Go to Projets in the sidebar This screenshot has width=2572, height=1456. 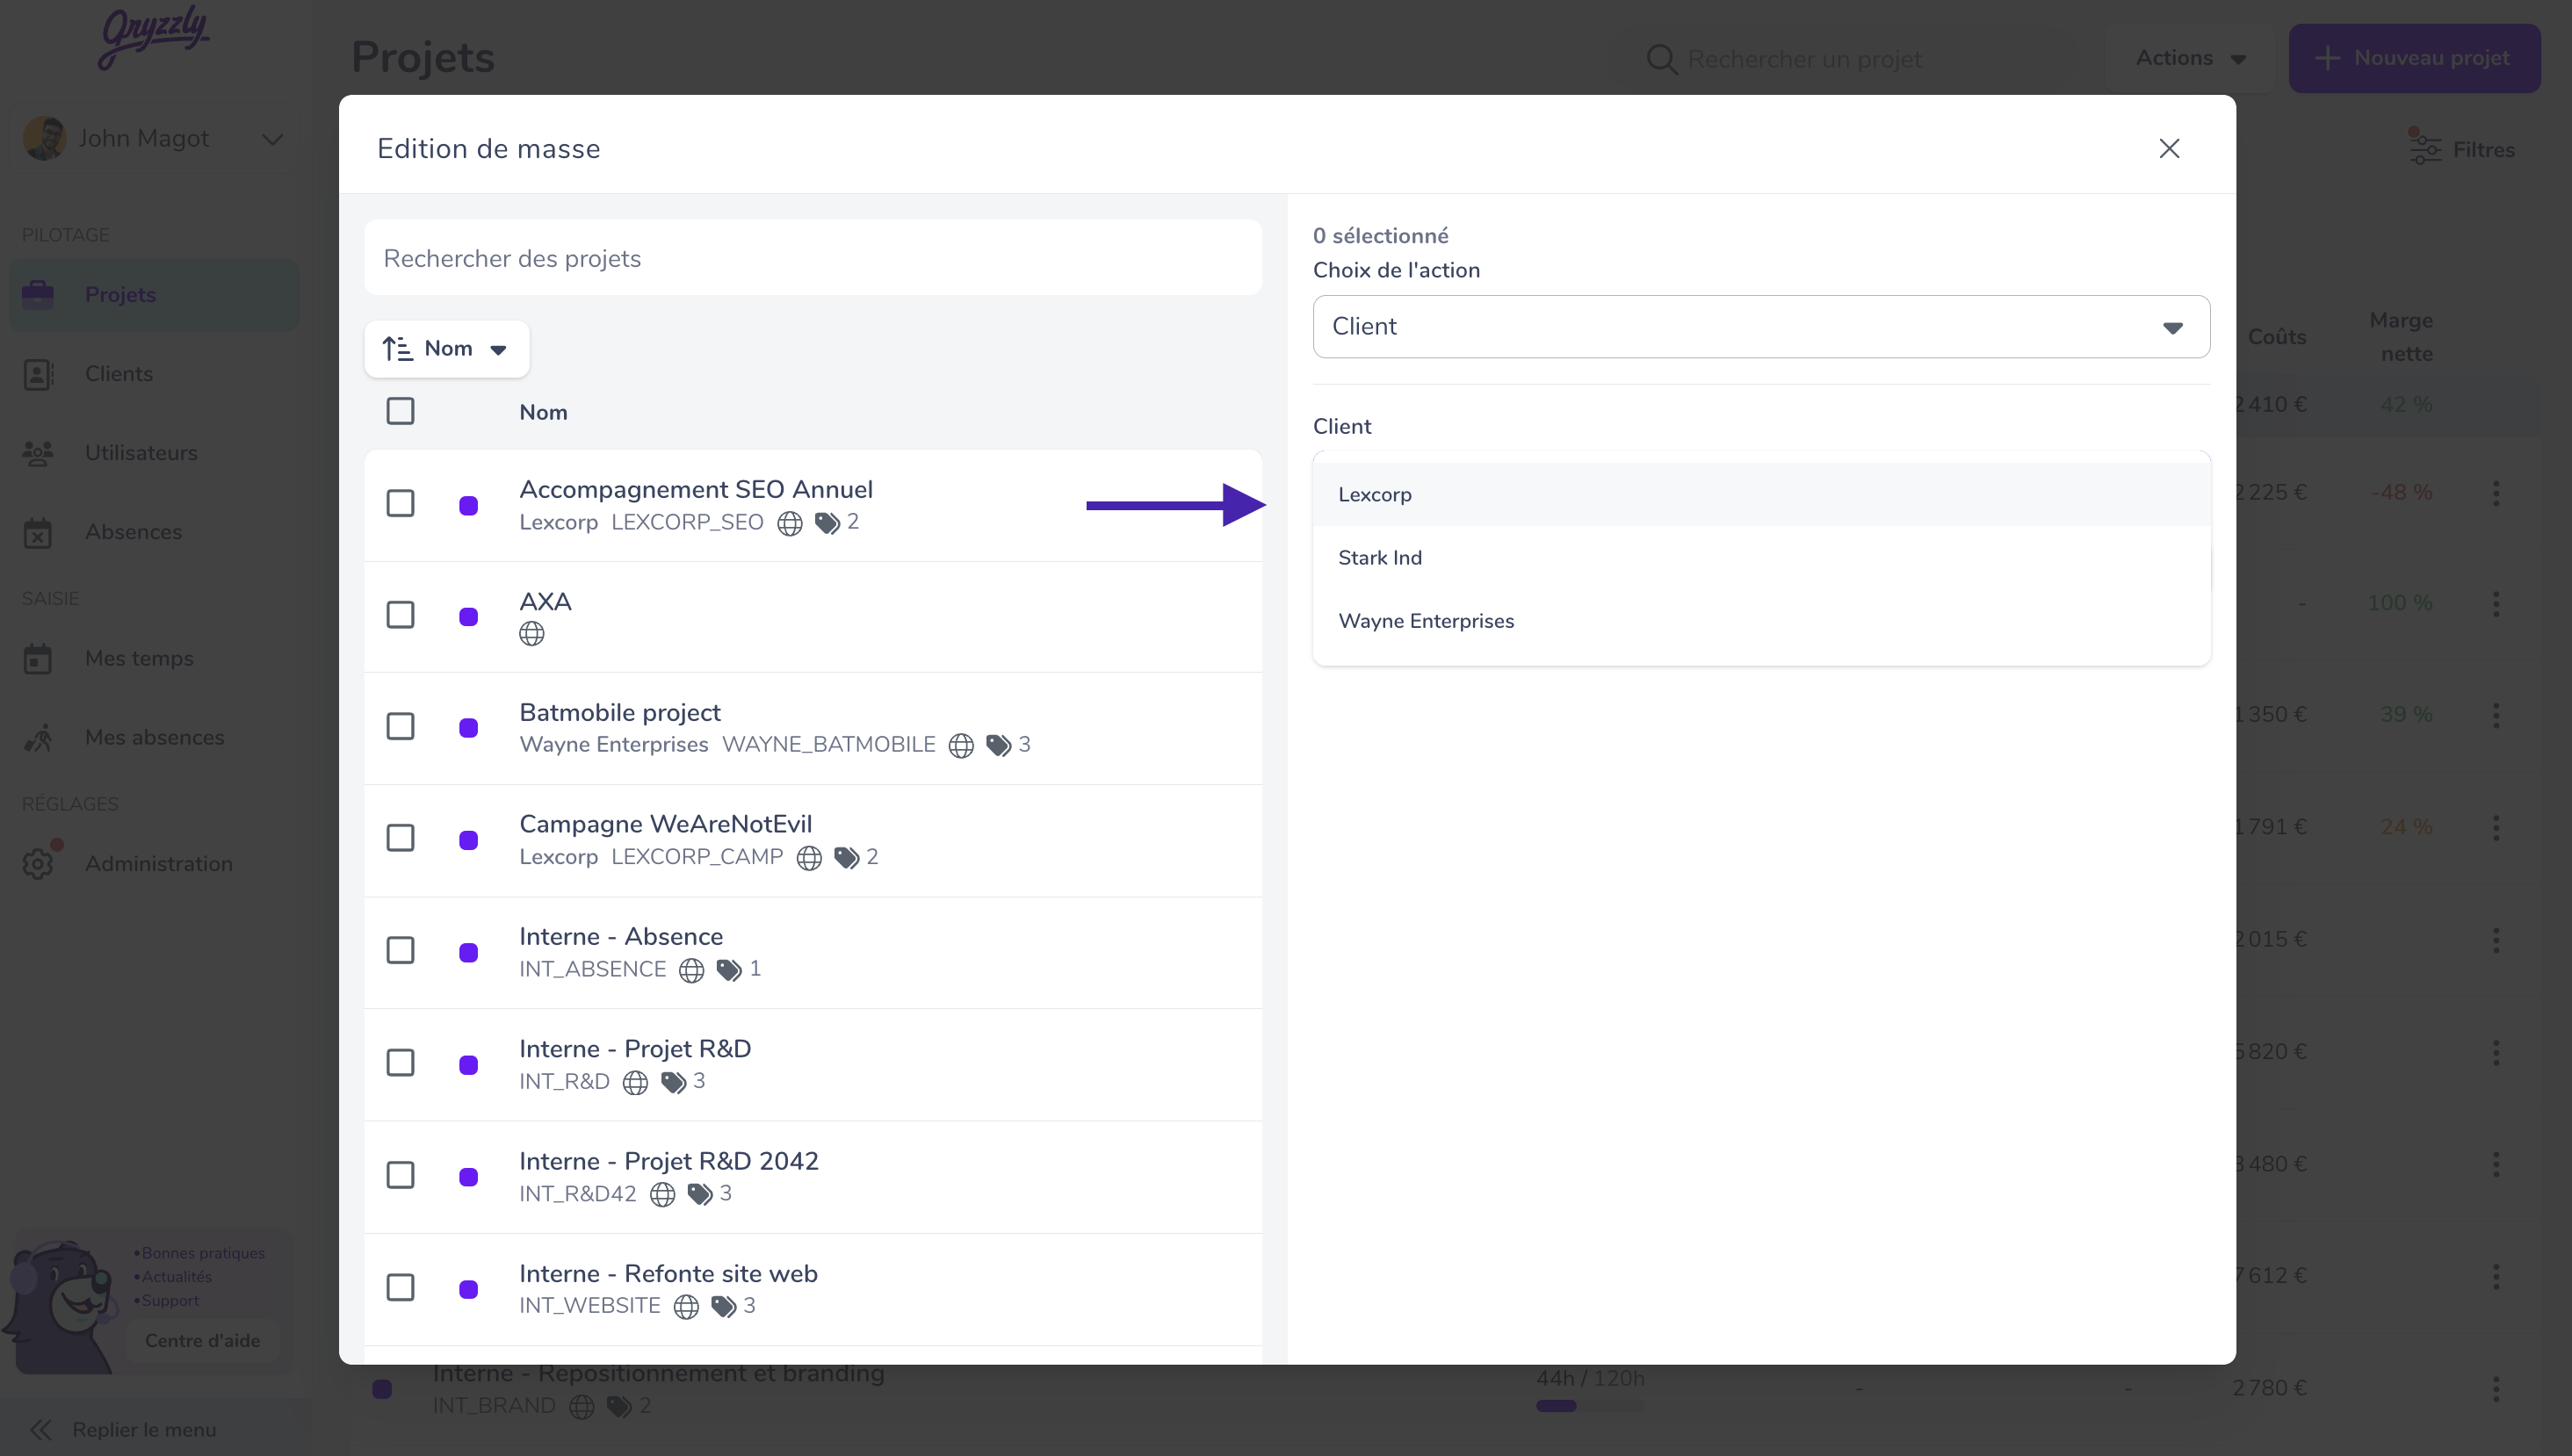point(155,295)
